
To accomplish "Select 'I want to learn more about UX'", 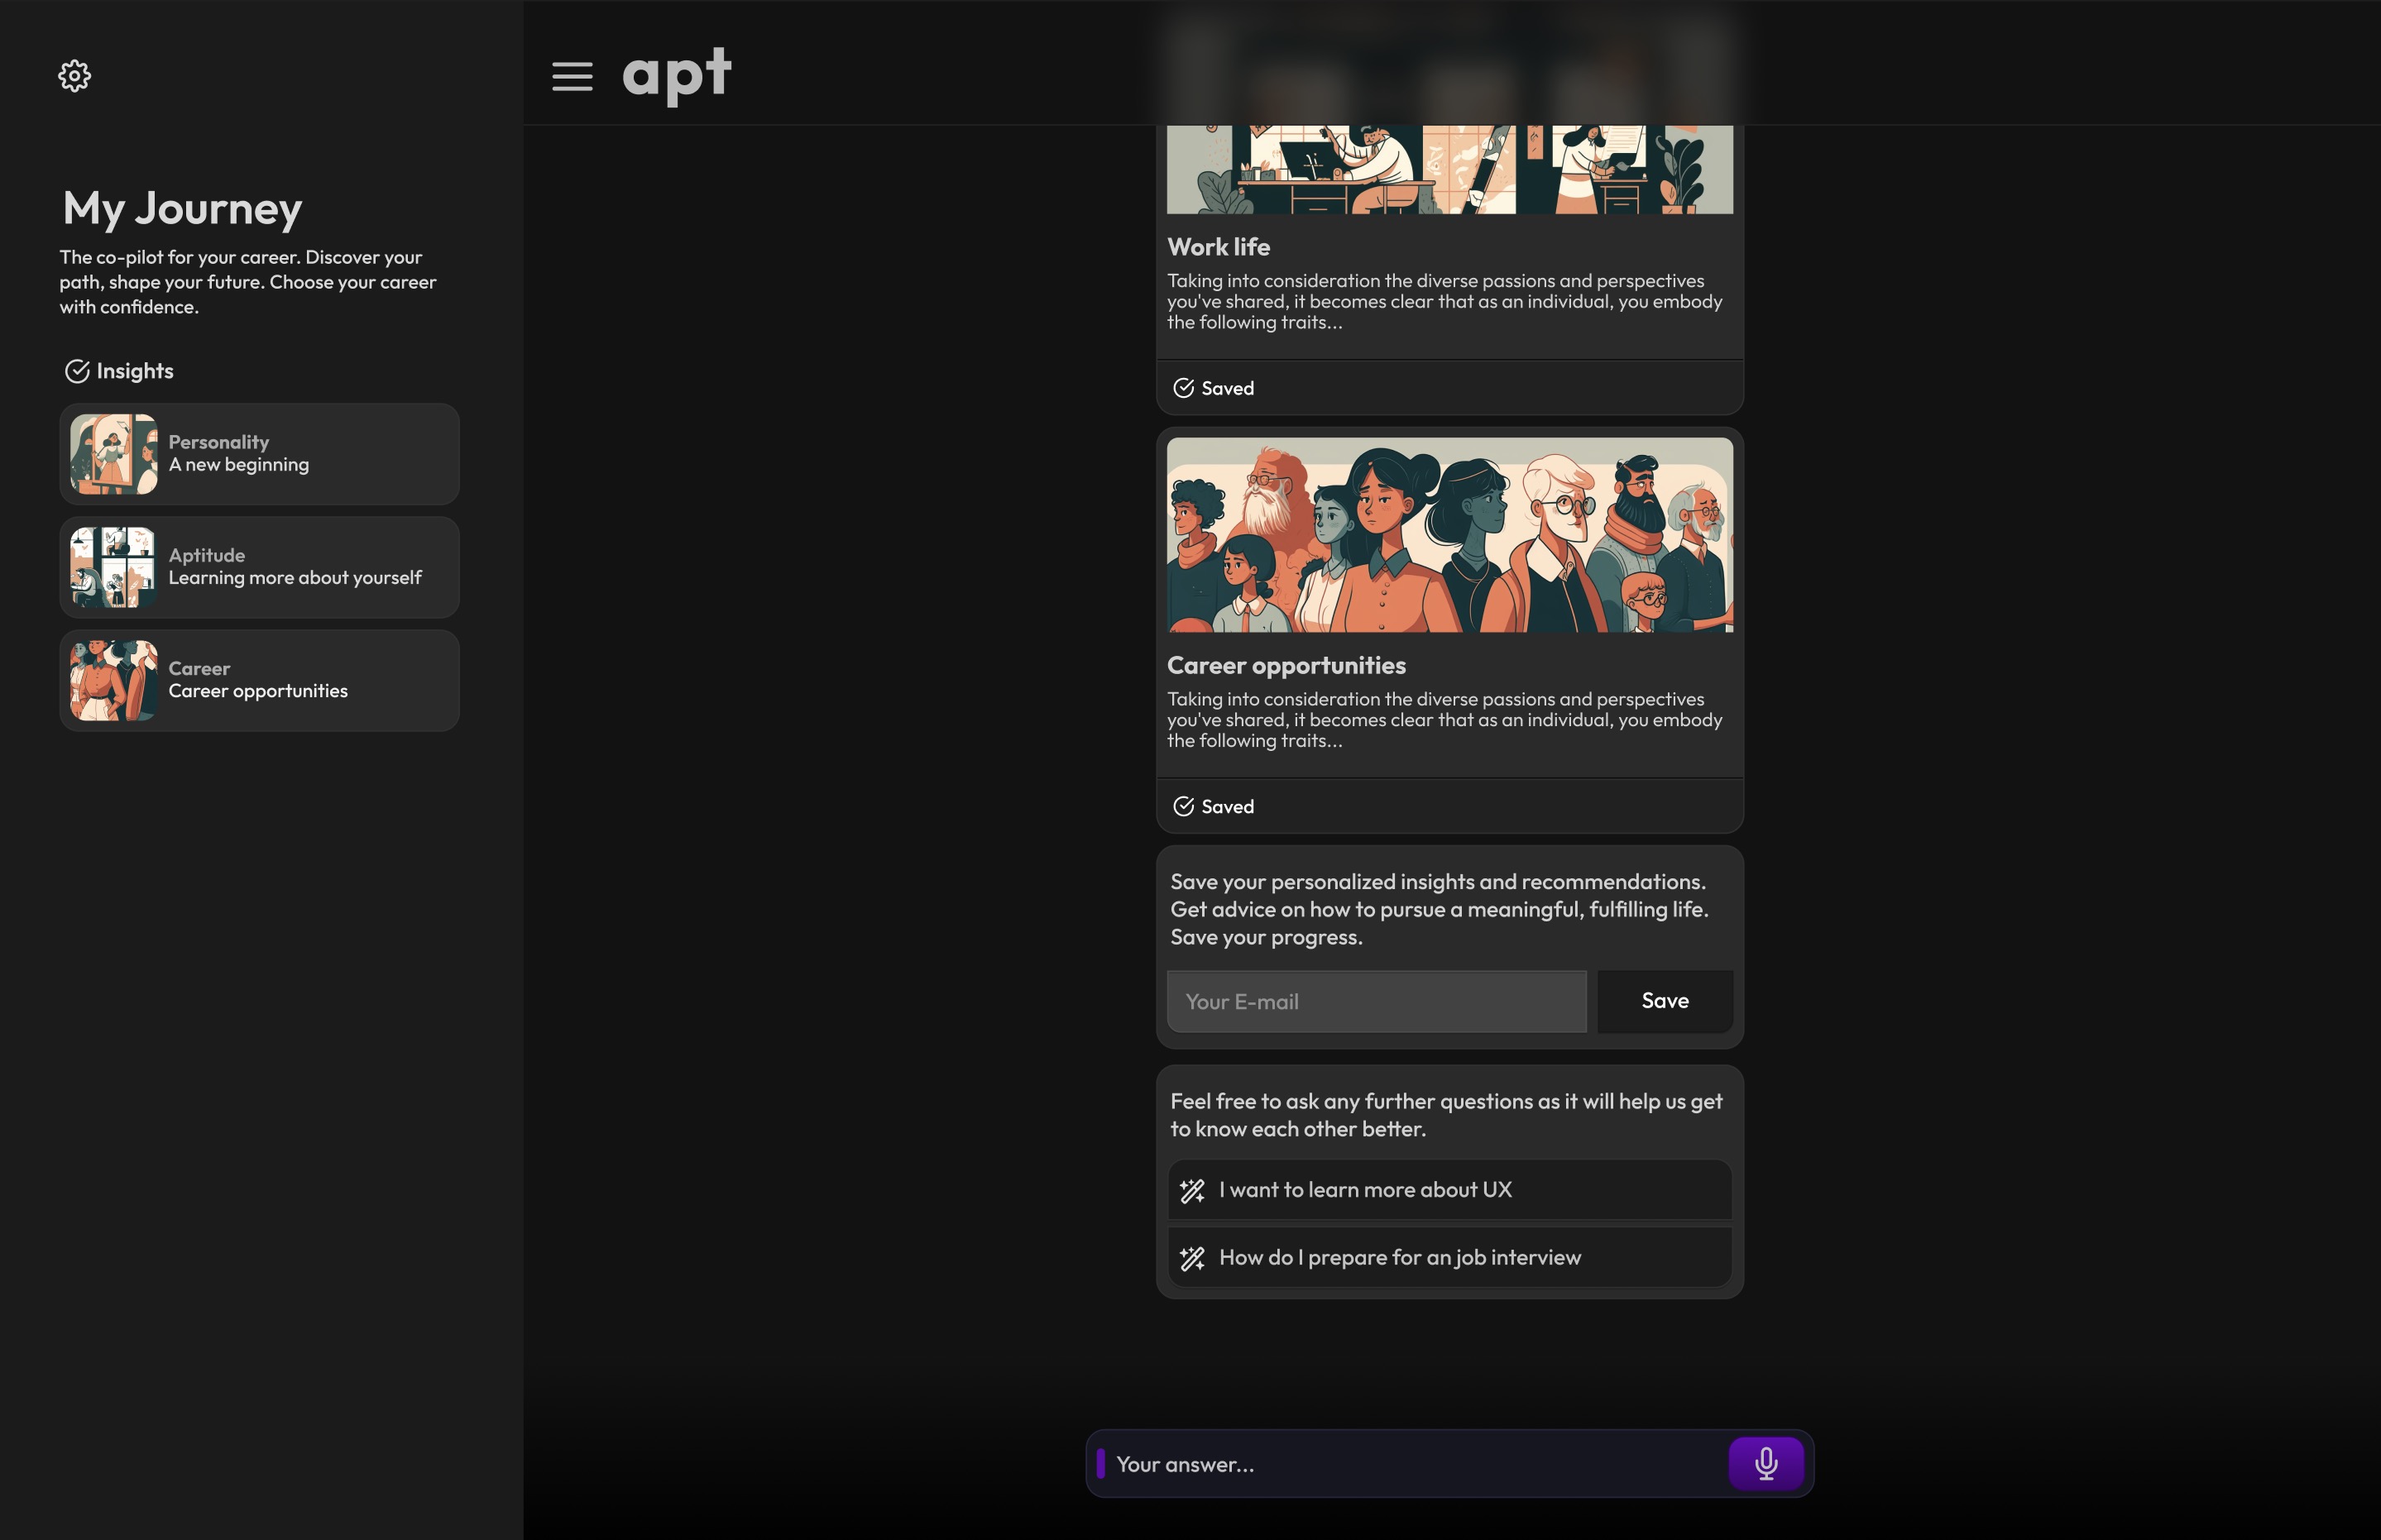I will pos(1449,1190).
